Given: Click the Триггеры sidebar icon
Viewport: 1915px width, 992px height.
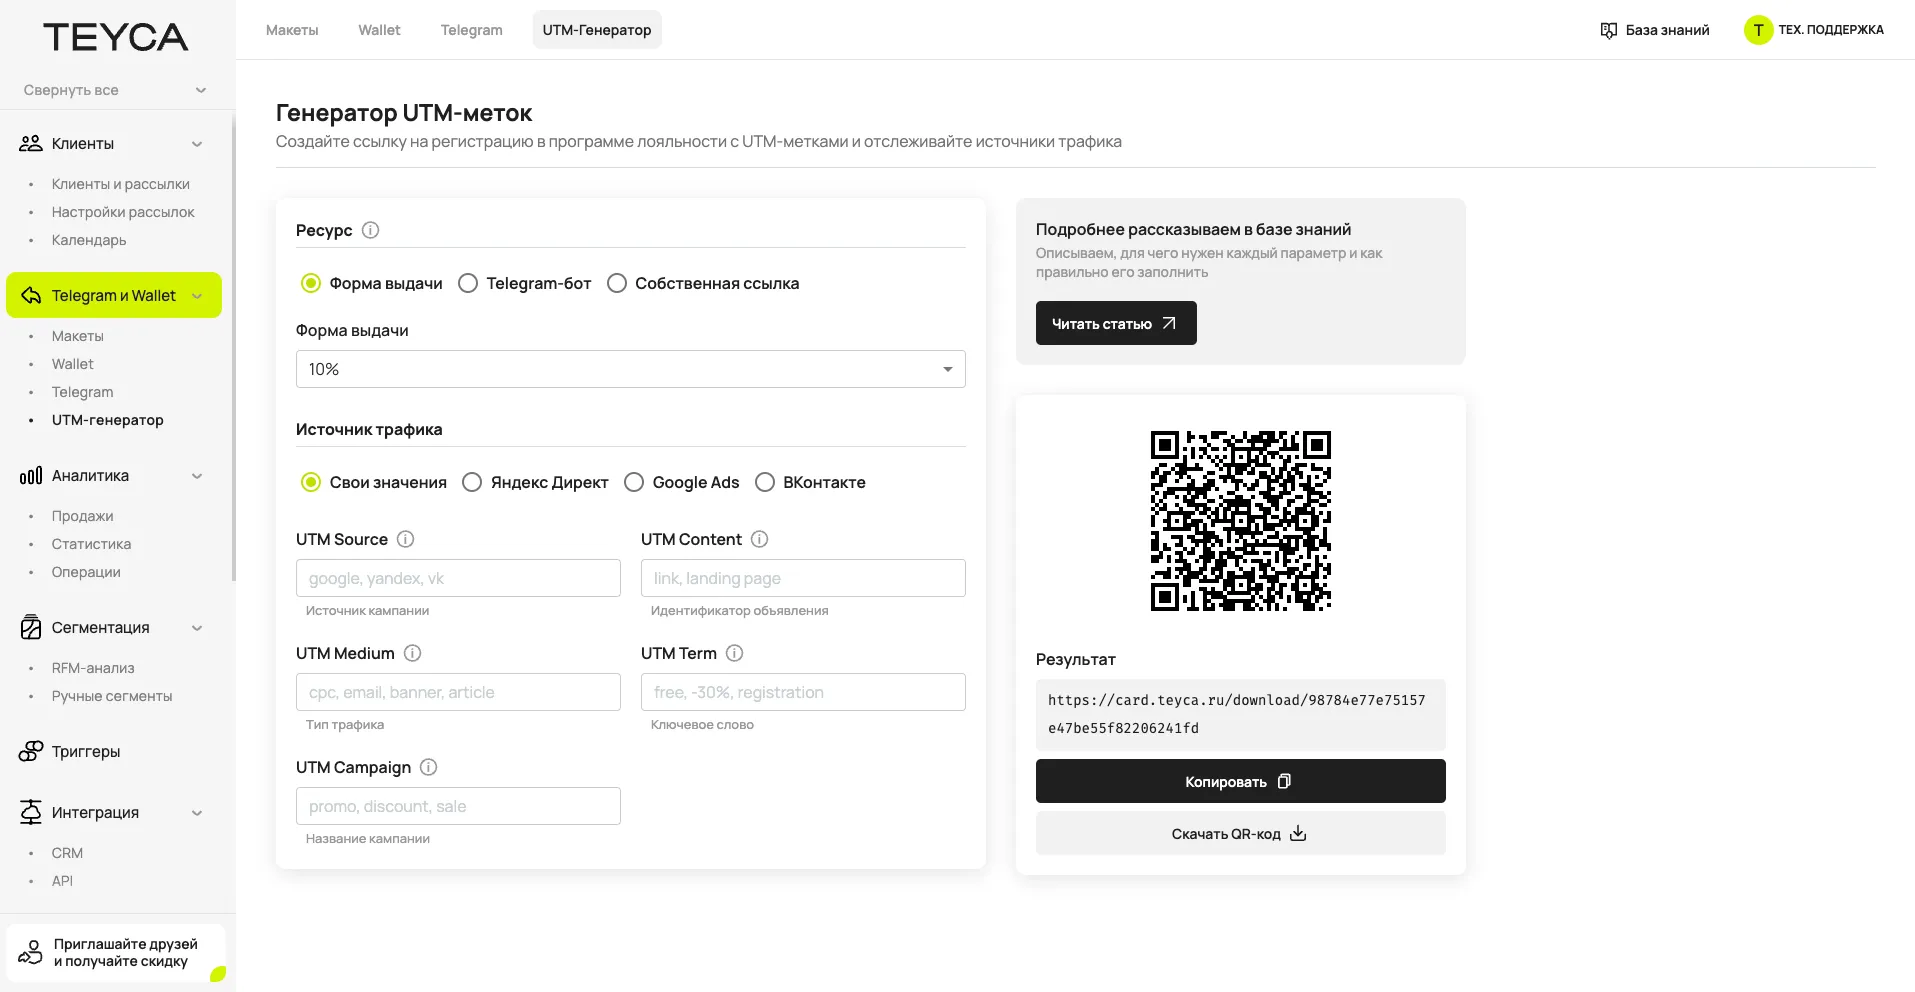Looking at the screenshot, I should (31, 751).
